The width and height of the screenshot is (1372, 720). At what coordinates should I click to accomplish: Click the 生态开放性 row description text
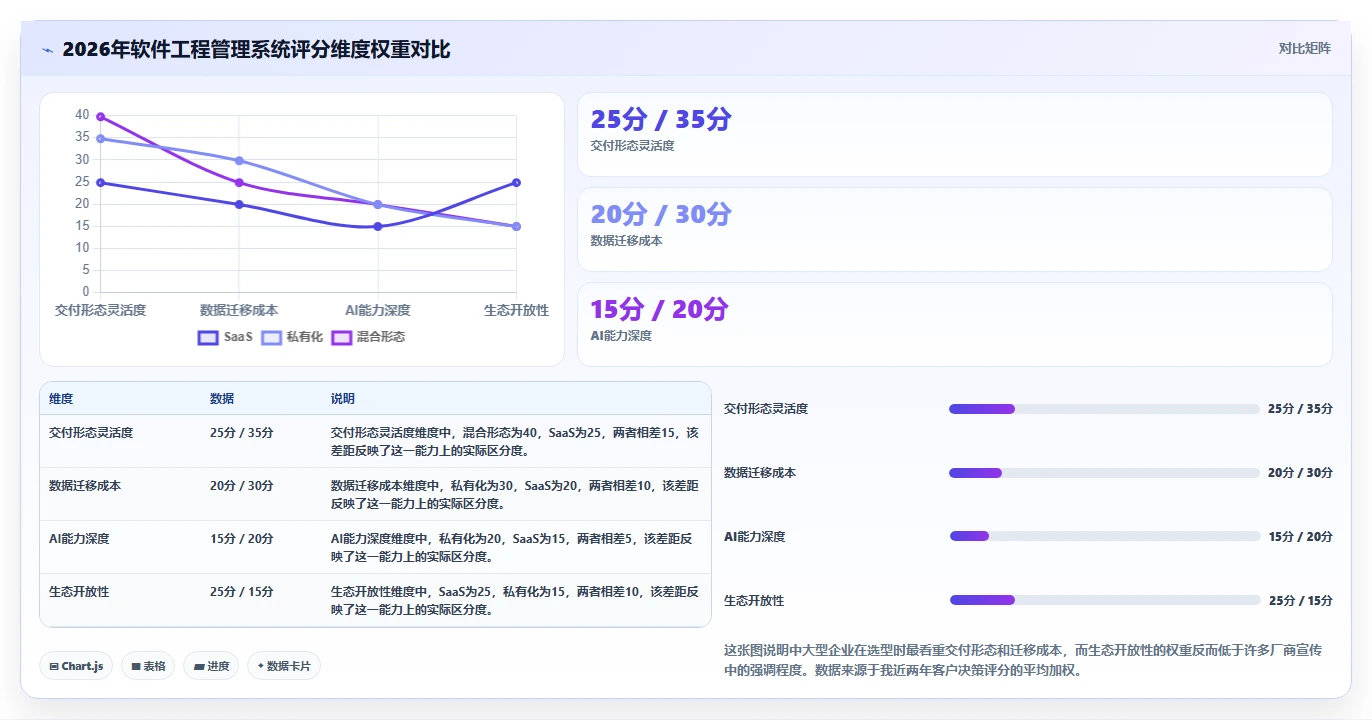point(515,601)
